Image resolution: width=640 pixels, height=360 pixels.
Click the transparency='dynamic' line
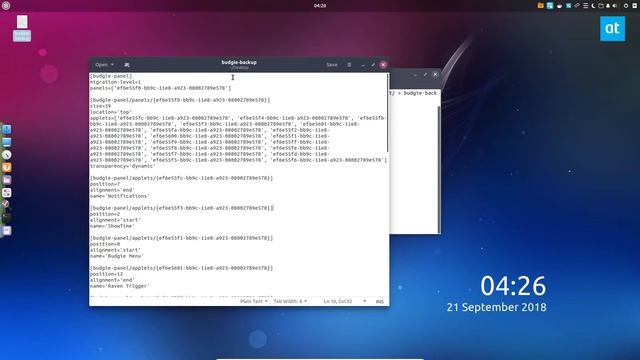coord(122,166)
